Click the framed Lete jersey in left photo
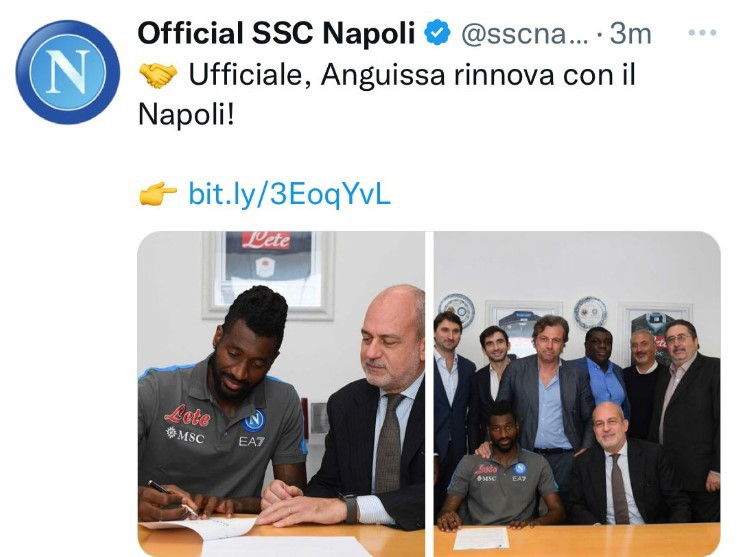The height and width of the screenshot is (557, 737). tap(268, 274)
